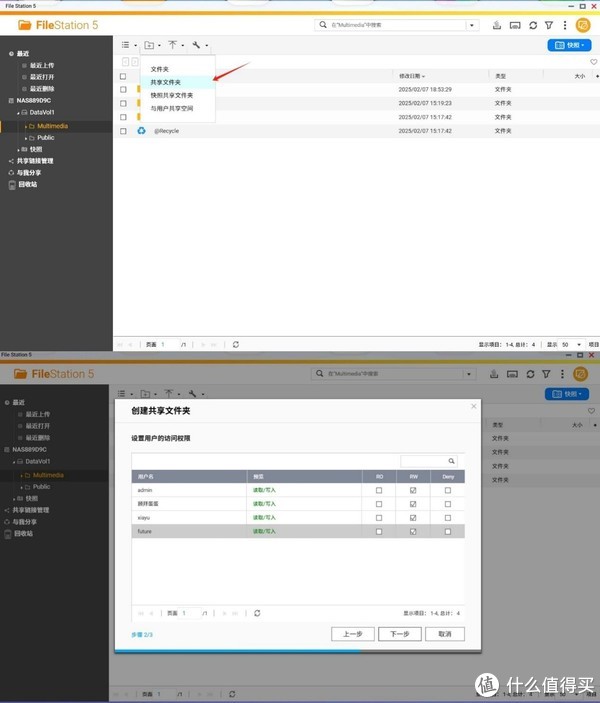Toggle the RW checkbox for future user
600x703 pixels.
[413, 532]
